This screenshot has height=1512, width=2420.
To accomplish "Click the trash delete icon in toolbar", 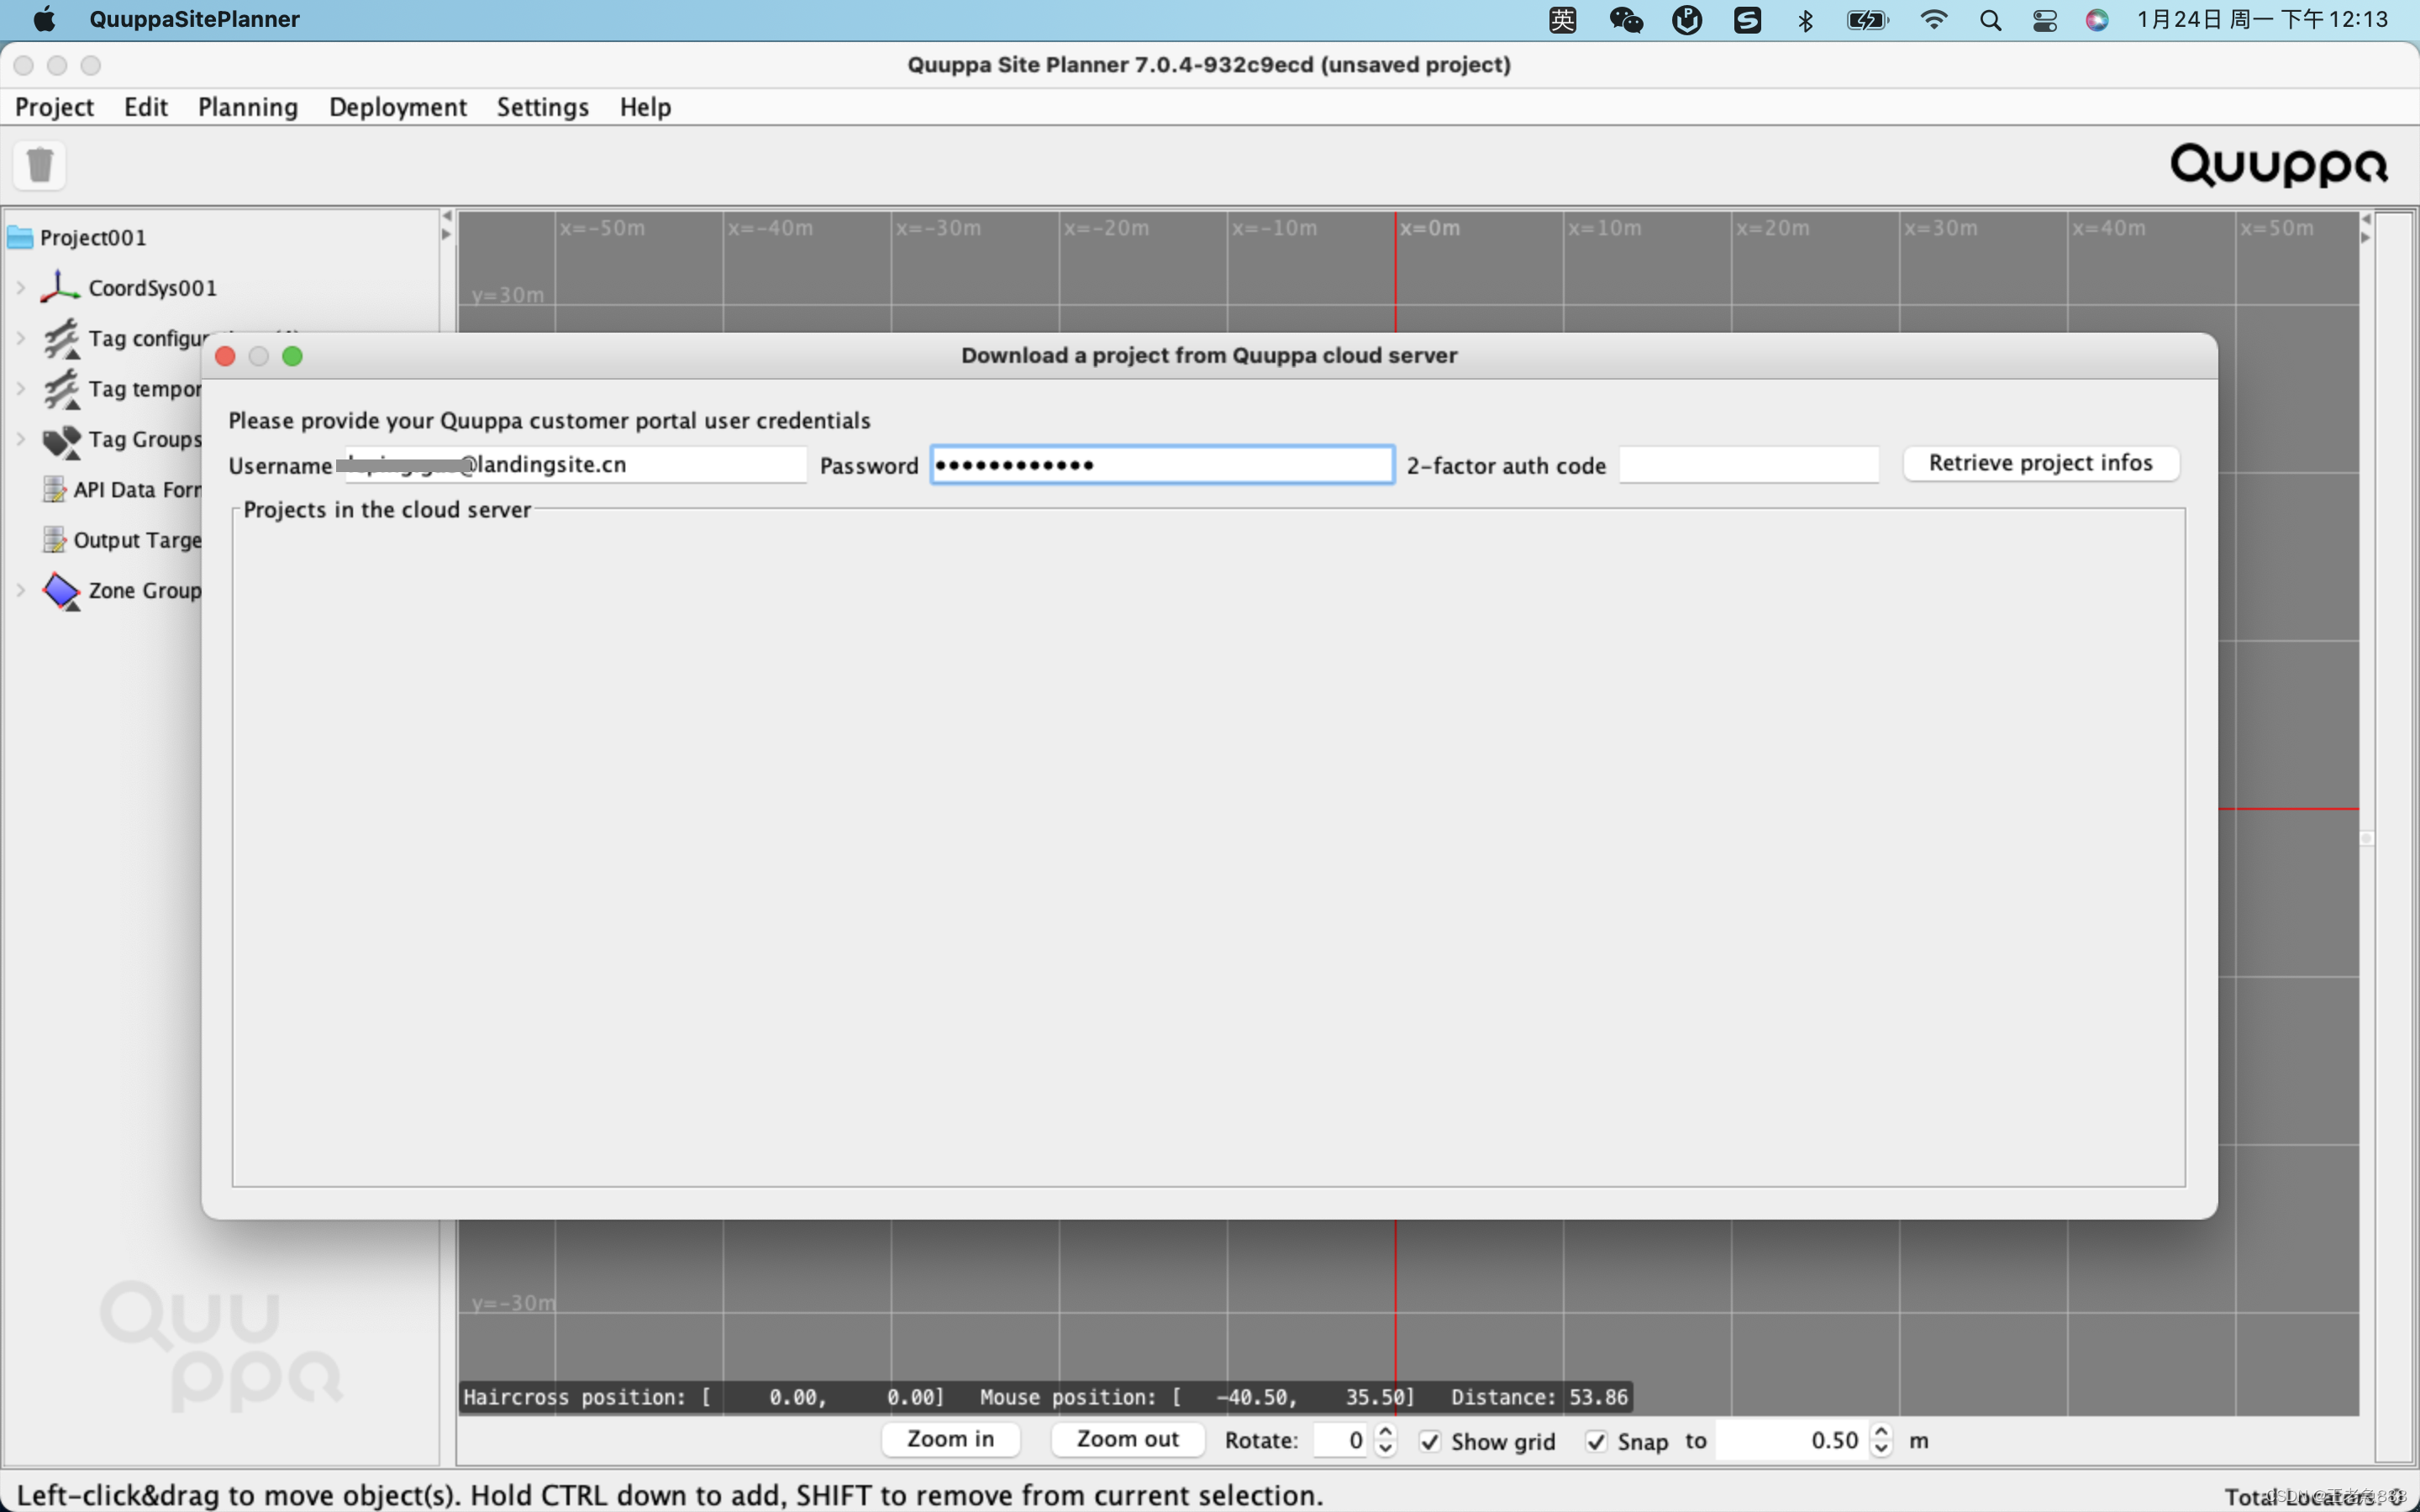I will [x=40, y=165].
